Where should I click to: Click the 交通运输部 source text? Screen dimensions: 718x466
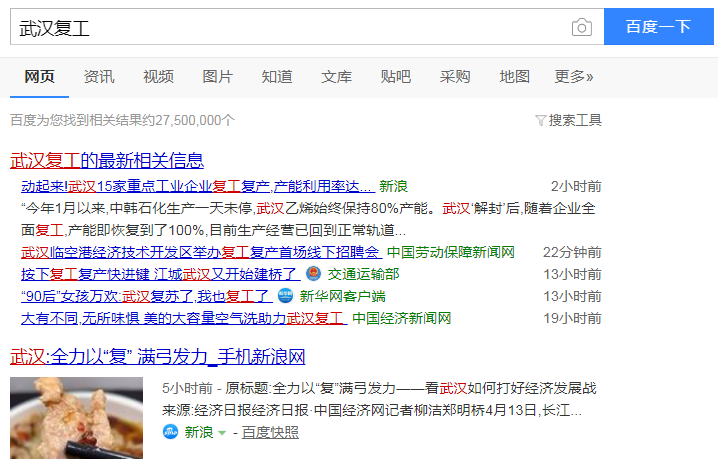[364, 274]
